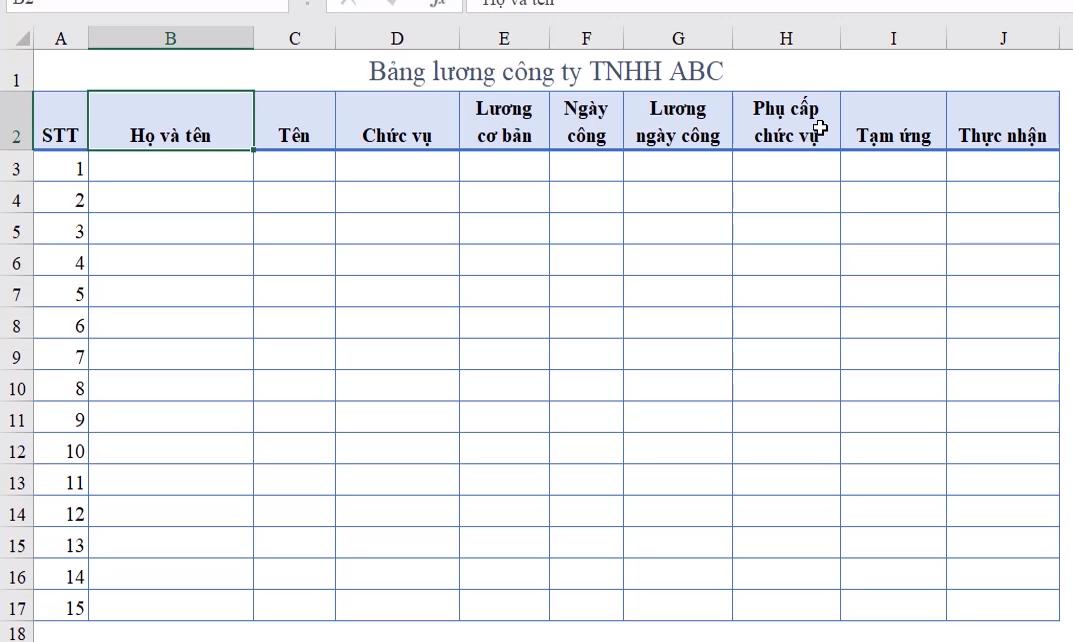
Task: Select row 10 header
Action: click(x=16, y=386)
